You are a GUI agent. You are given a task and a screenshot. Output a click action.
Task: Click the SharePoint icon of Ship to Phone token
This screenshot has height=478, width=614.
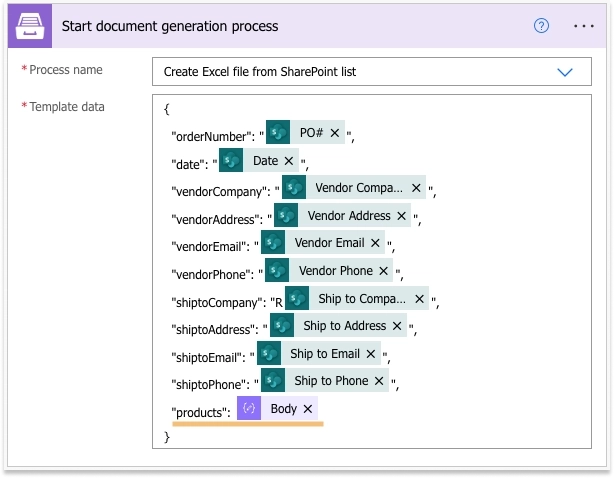coord(273,380)
